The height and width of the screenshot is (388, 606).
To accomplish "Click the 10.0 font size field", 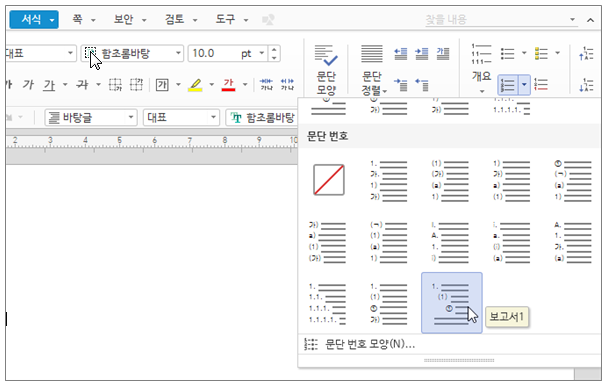I will [x=214, y=53].
